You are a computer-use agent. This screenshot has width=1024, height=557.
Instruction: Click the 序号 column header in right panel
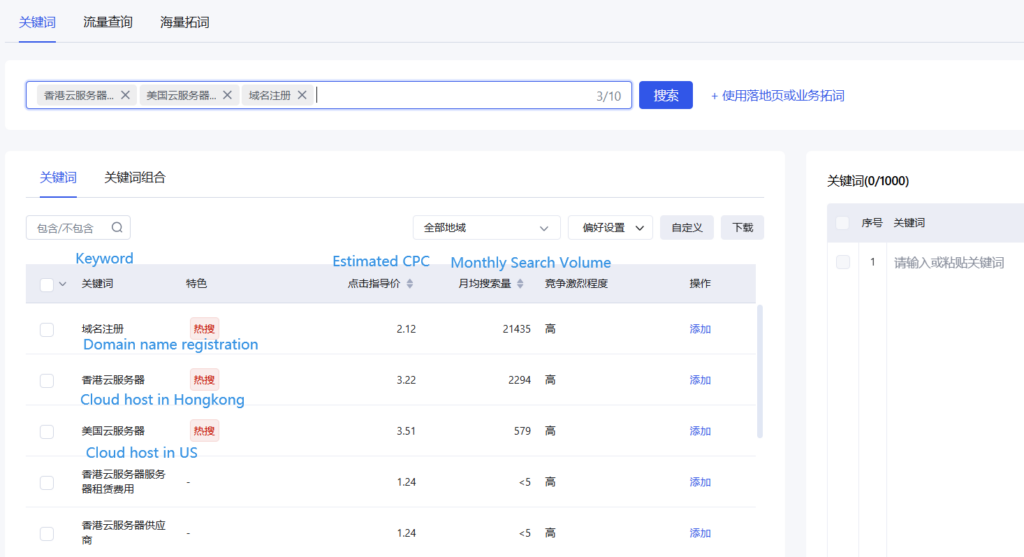pyautogui.click(x=872, y=223)
